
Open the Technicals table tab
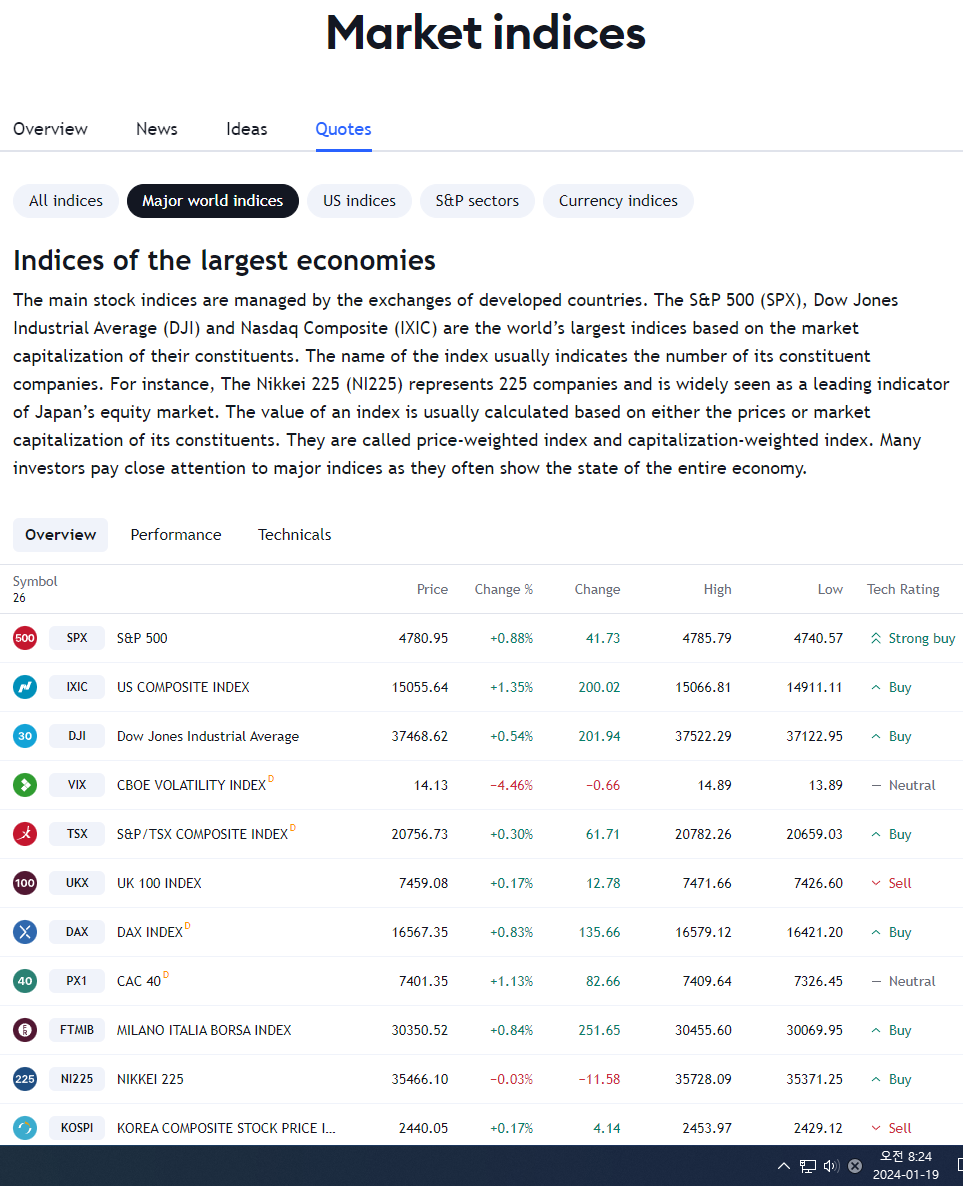[x=294, y=535]
